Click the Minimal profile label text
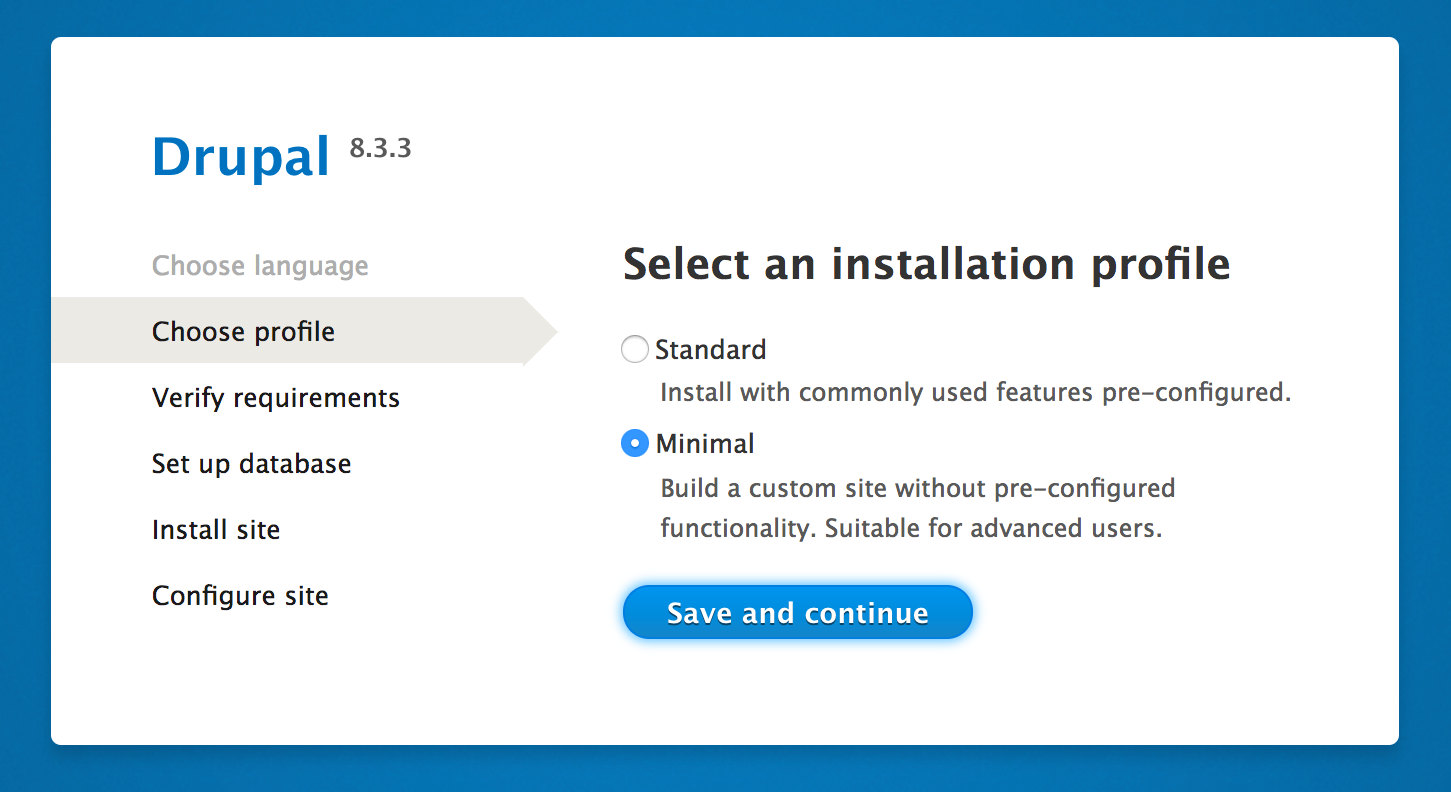The image size is (1451, 792). click(x=705, y=443)
